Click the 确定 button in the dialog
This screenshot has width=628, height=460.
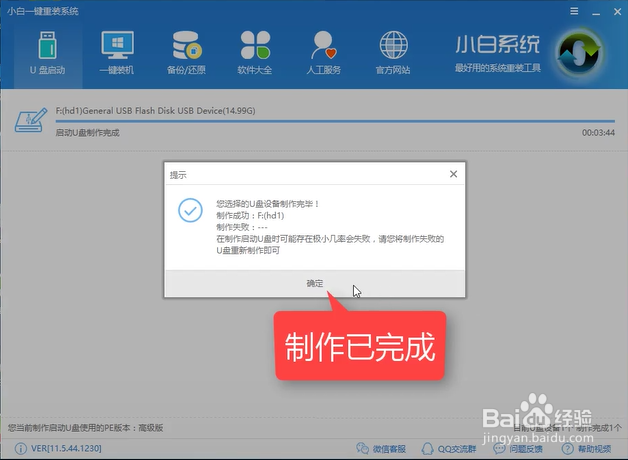315,283
